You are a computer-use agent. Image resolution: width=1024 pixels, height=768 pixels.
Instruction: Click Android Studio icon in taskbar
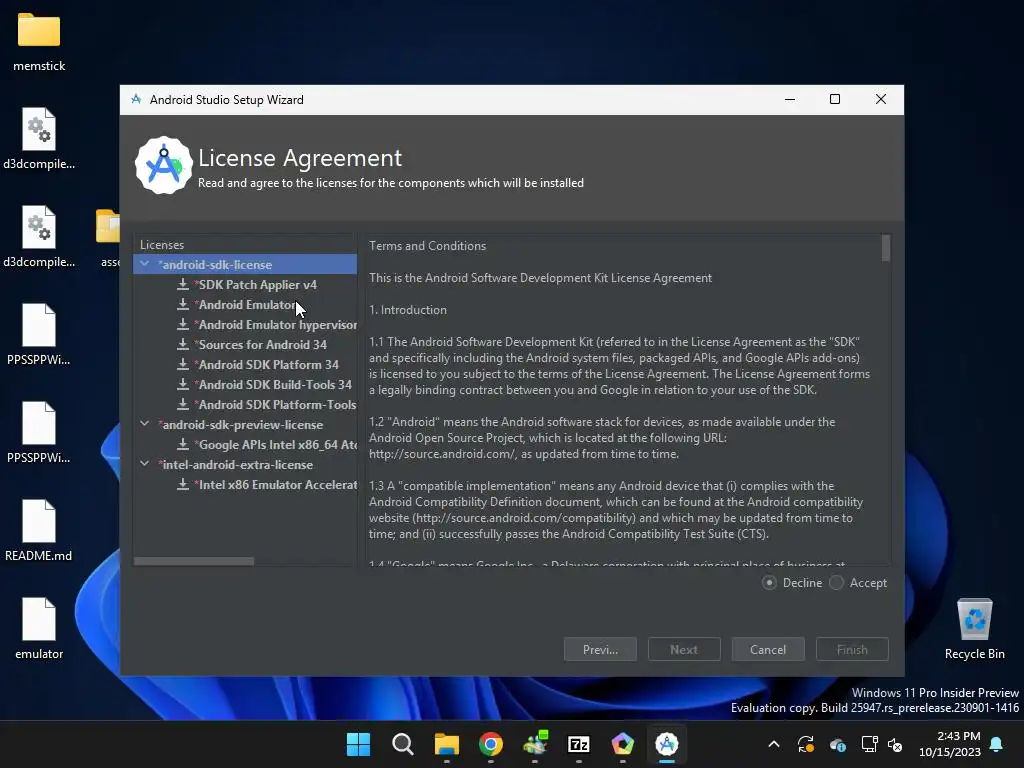667,744
